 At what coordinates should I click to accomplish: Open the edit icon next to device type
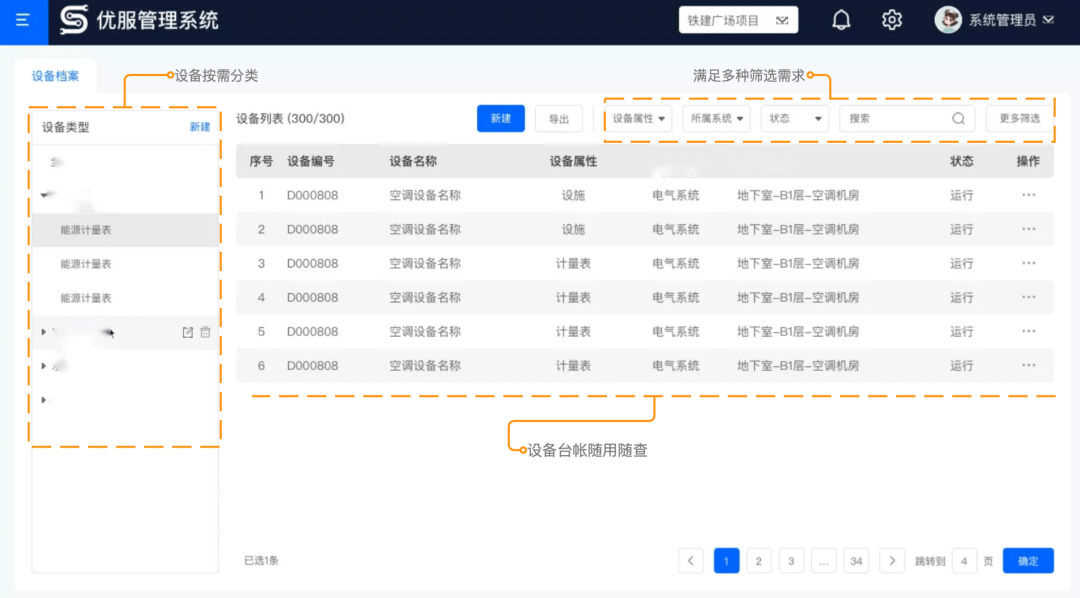[185, 331]
